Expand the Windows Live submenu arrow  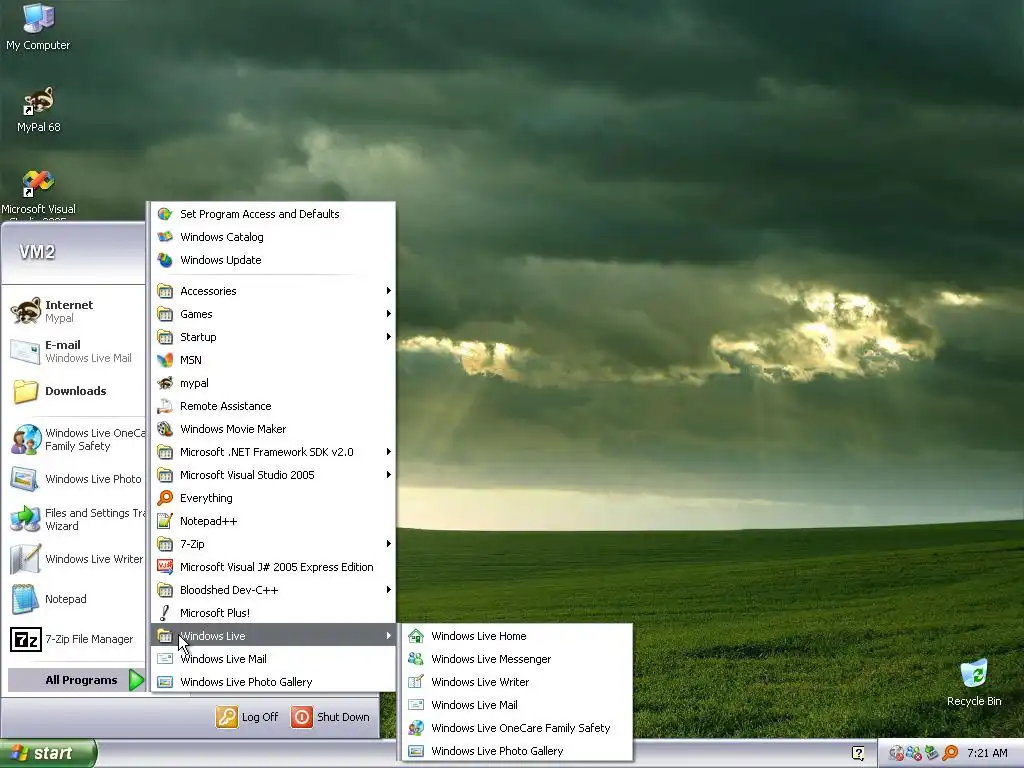(389, 635)
